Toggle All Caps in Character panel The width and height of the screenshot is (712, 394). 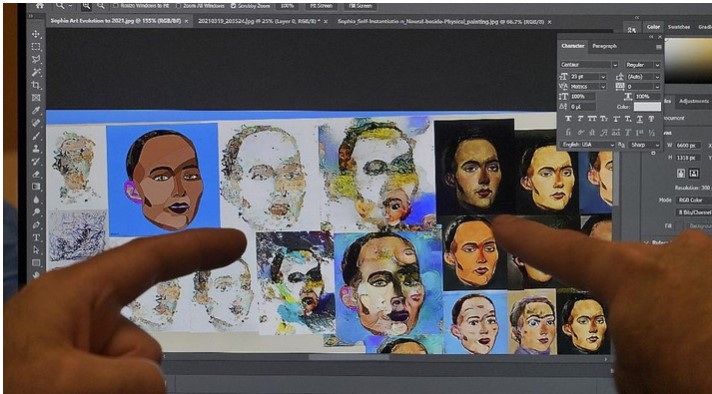[592, 119]
